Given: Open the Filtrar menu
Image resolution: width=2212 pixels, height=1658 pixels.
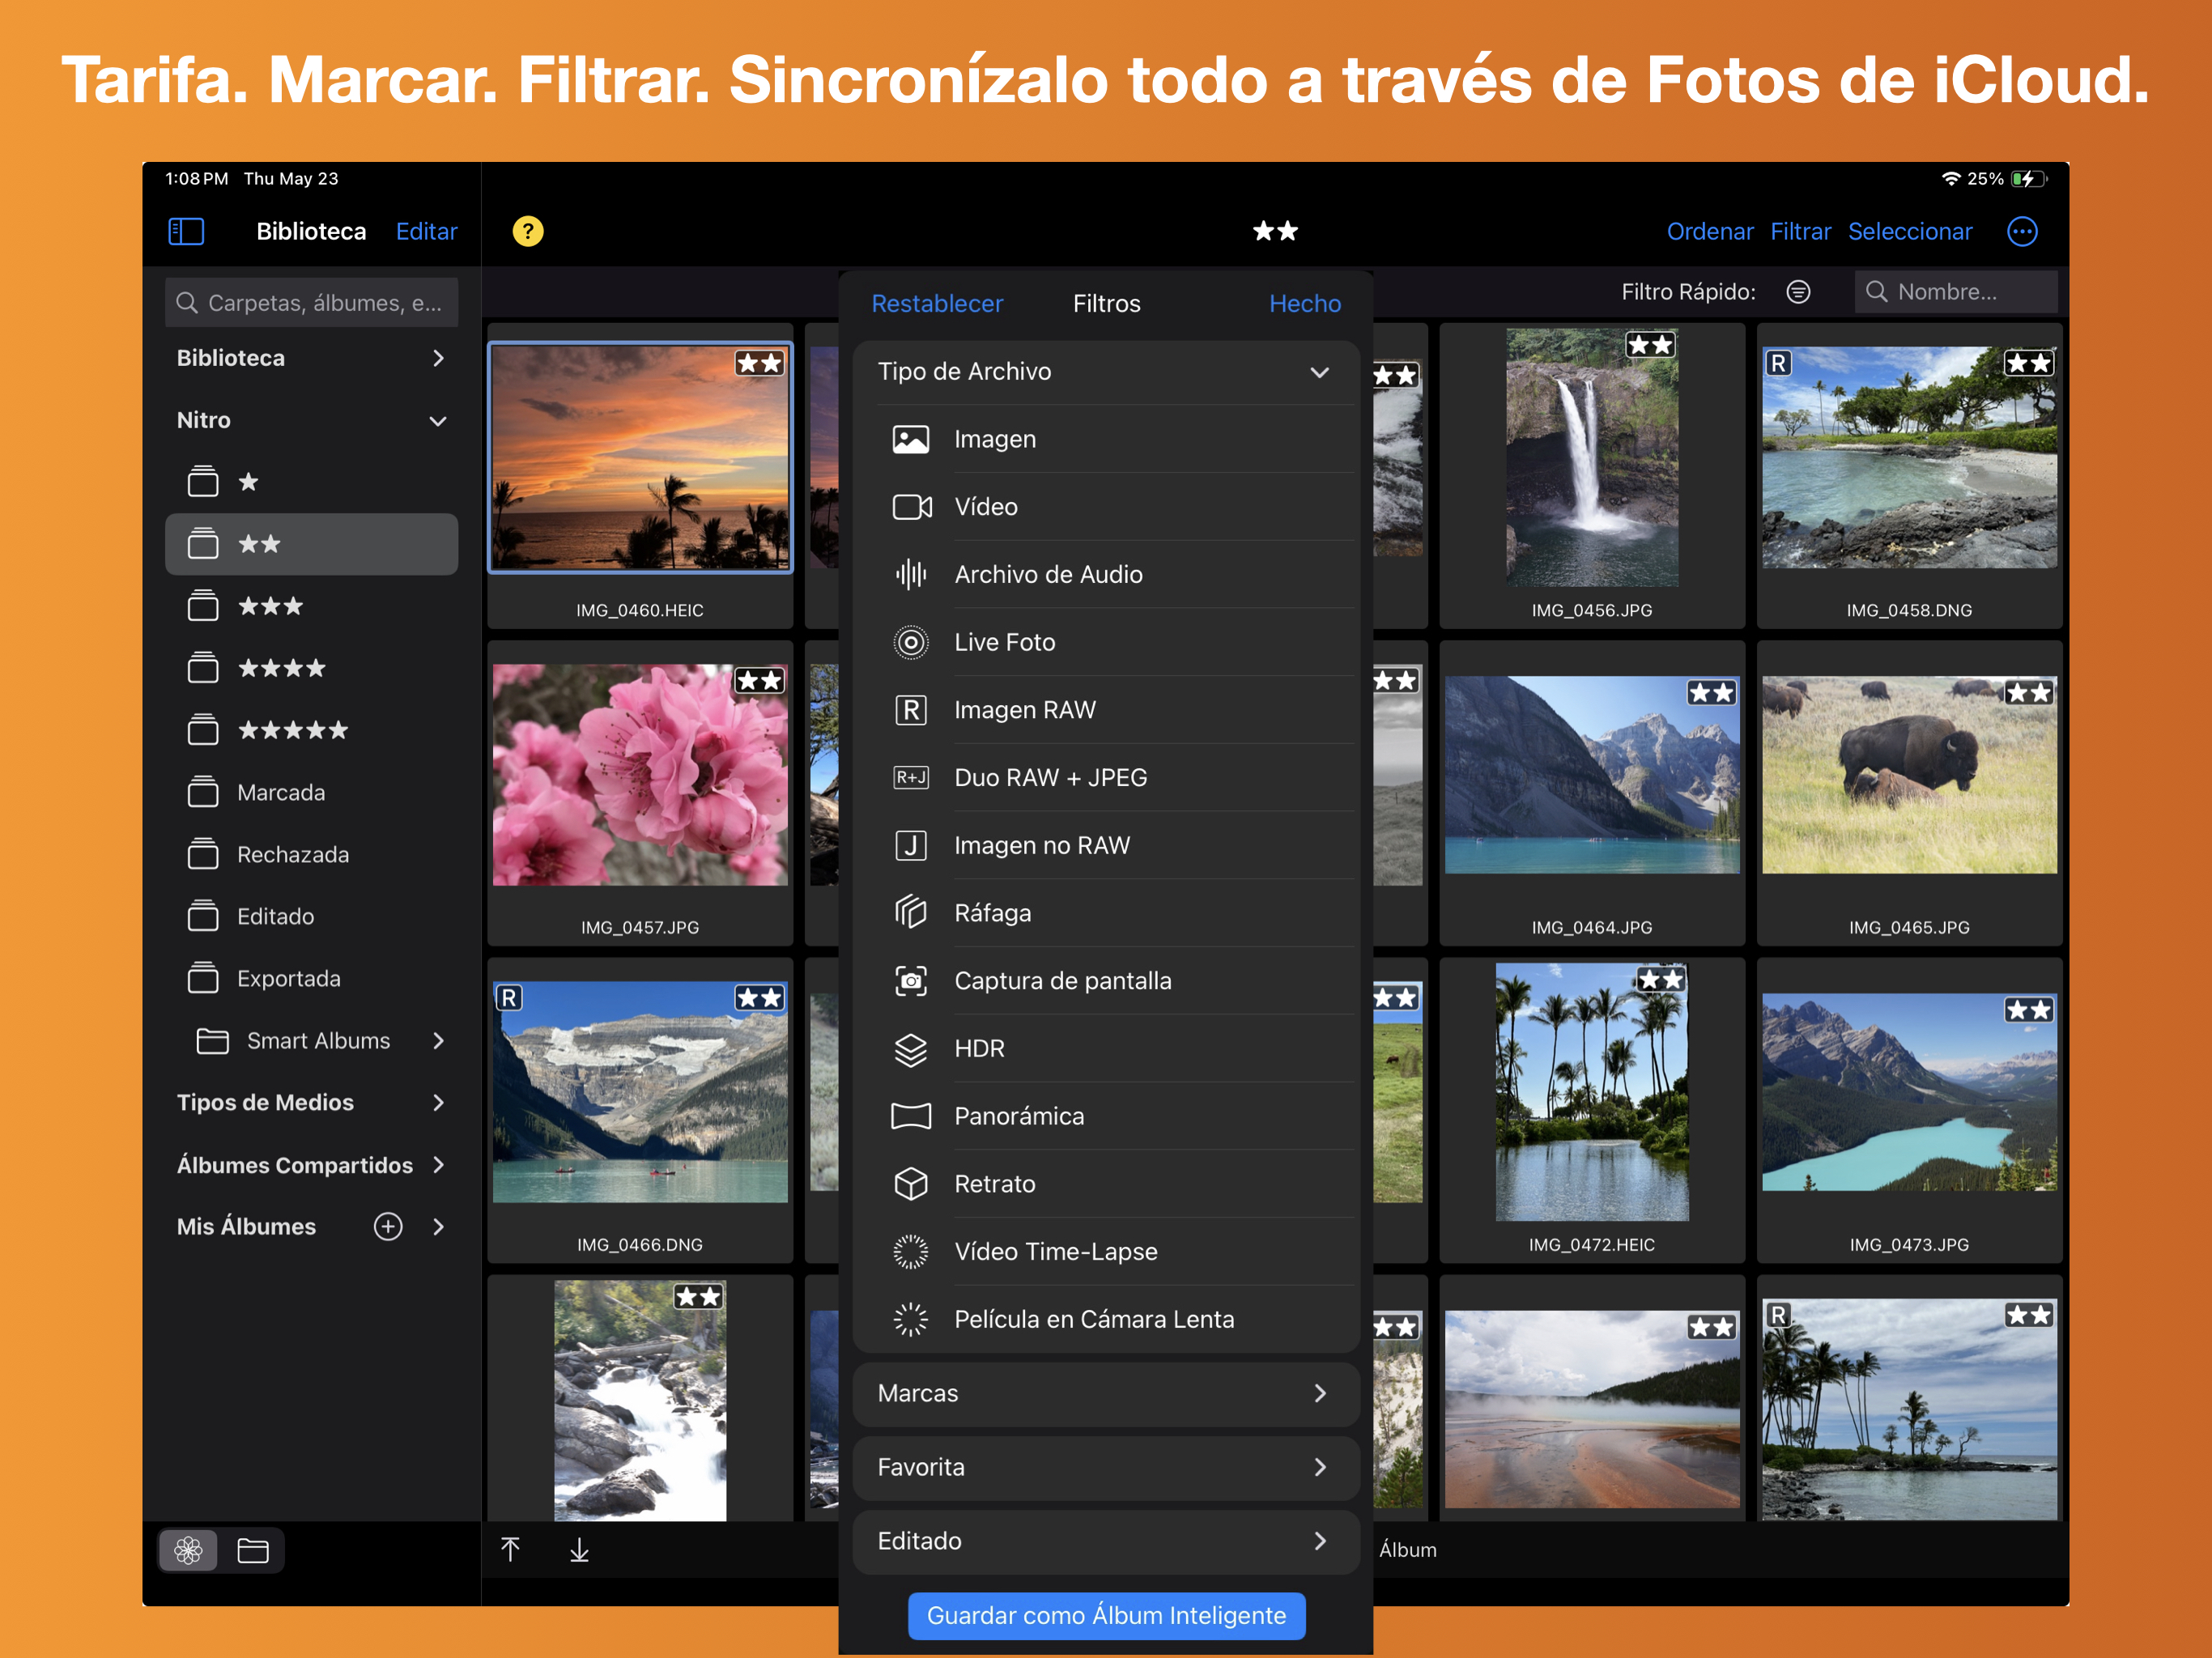Looking at the screenshot, I should tap(1800, 232).
